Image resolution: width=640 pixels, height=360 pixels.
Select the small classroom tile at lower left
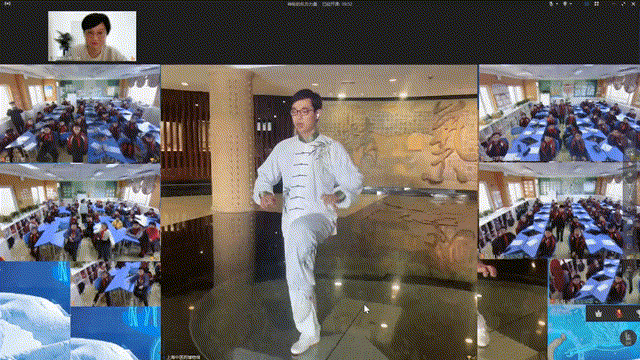[x=116, y=284]
